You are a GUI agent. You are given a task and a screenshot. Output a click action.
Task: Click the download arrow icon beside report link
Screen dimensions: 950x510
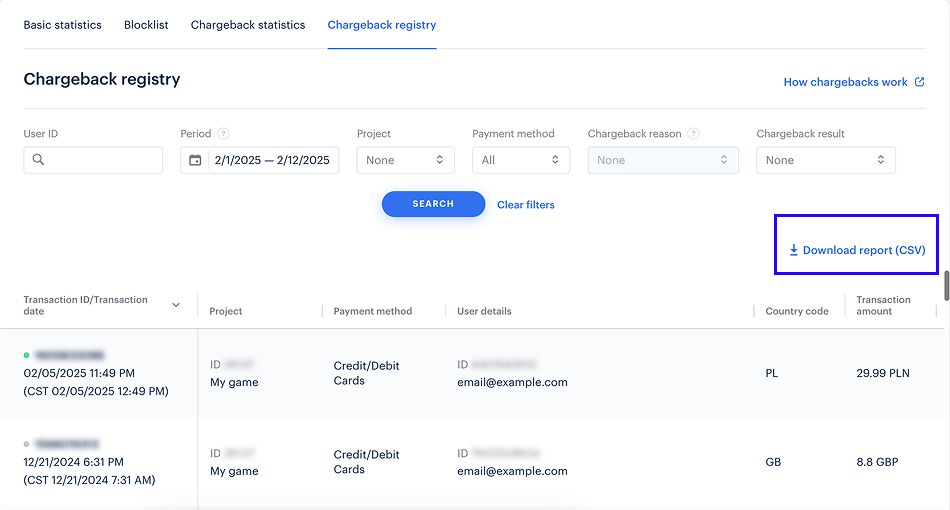pos(794,250)
